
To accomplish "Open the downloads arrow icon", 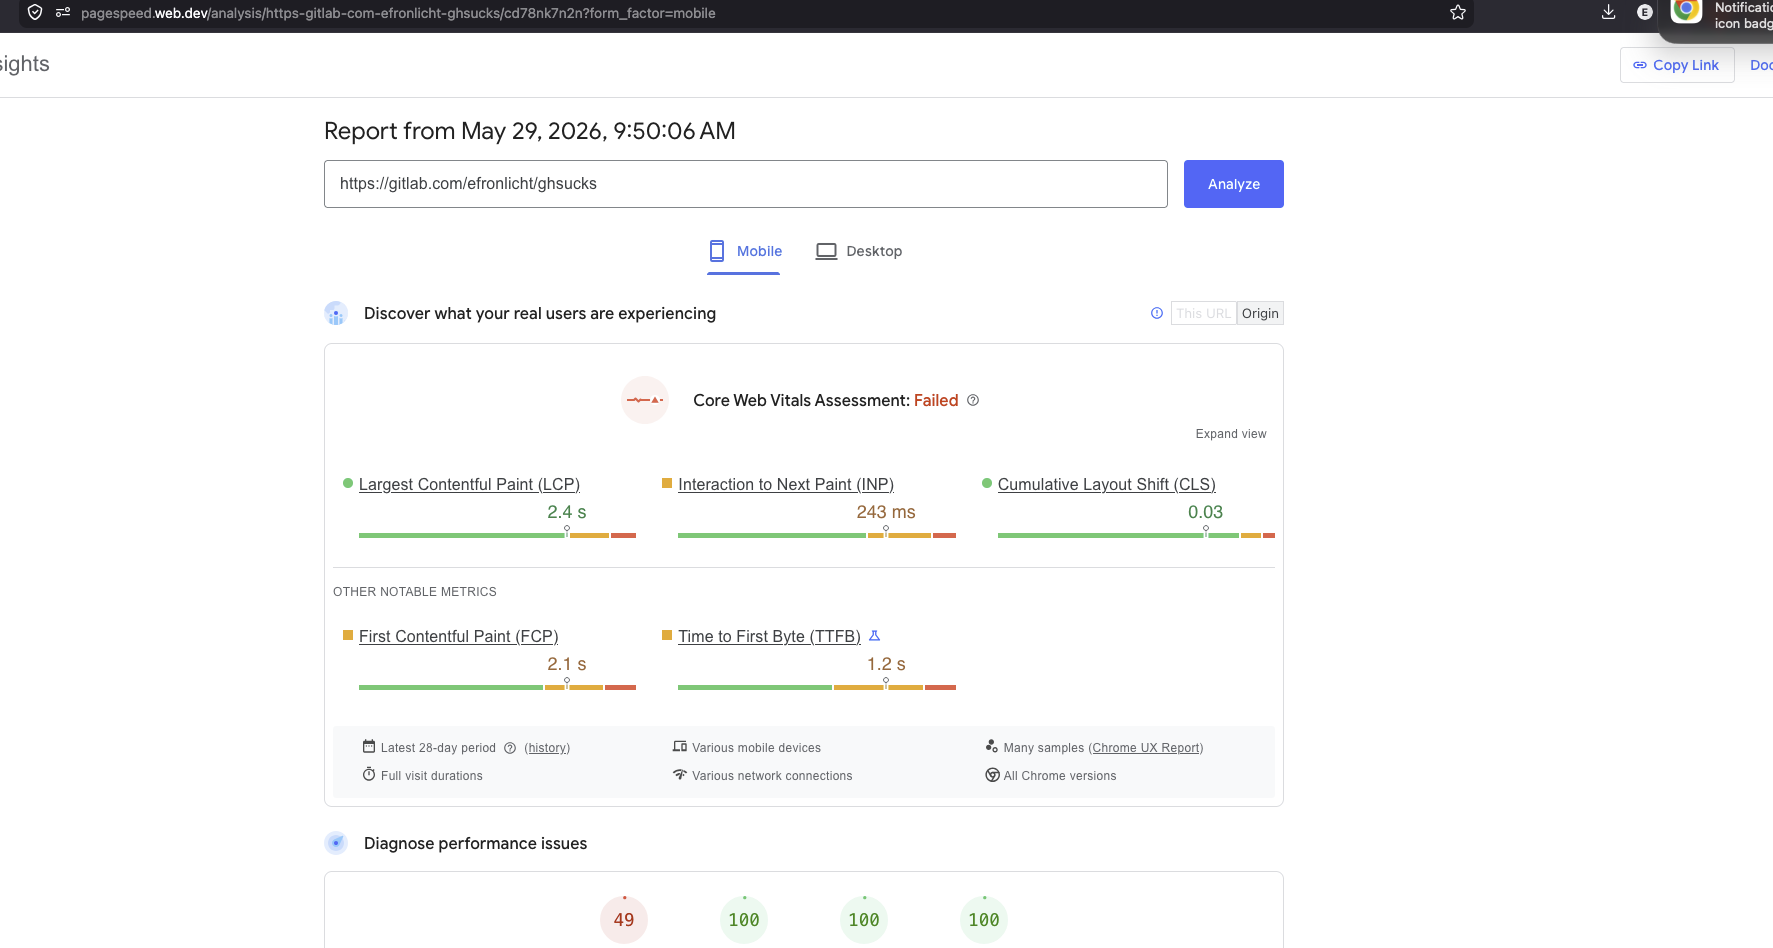I will point(1608,12).
